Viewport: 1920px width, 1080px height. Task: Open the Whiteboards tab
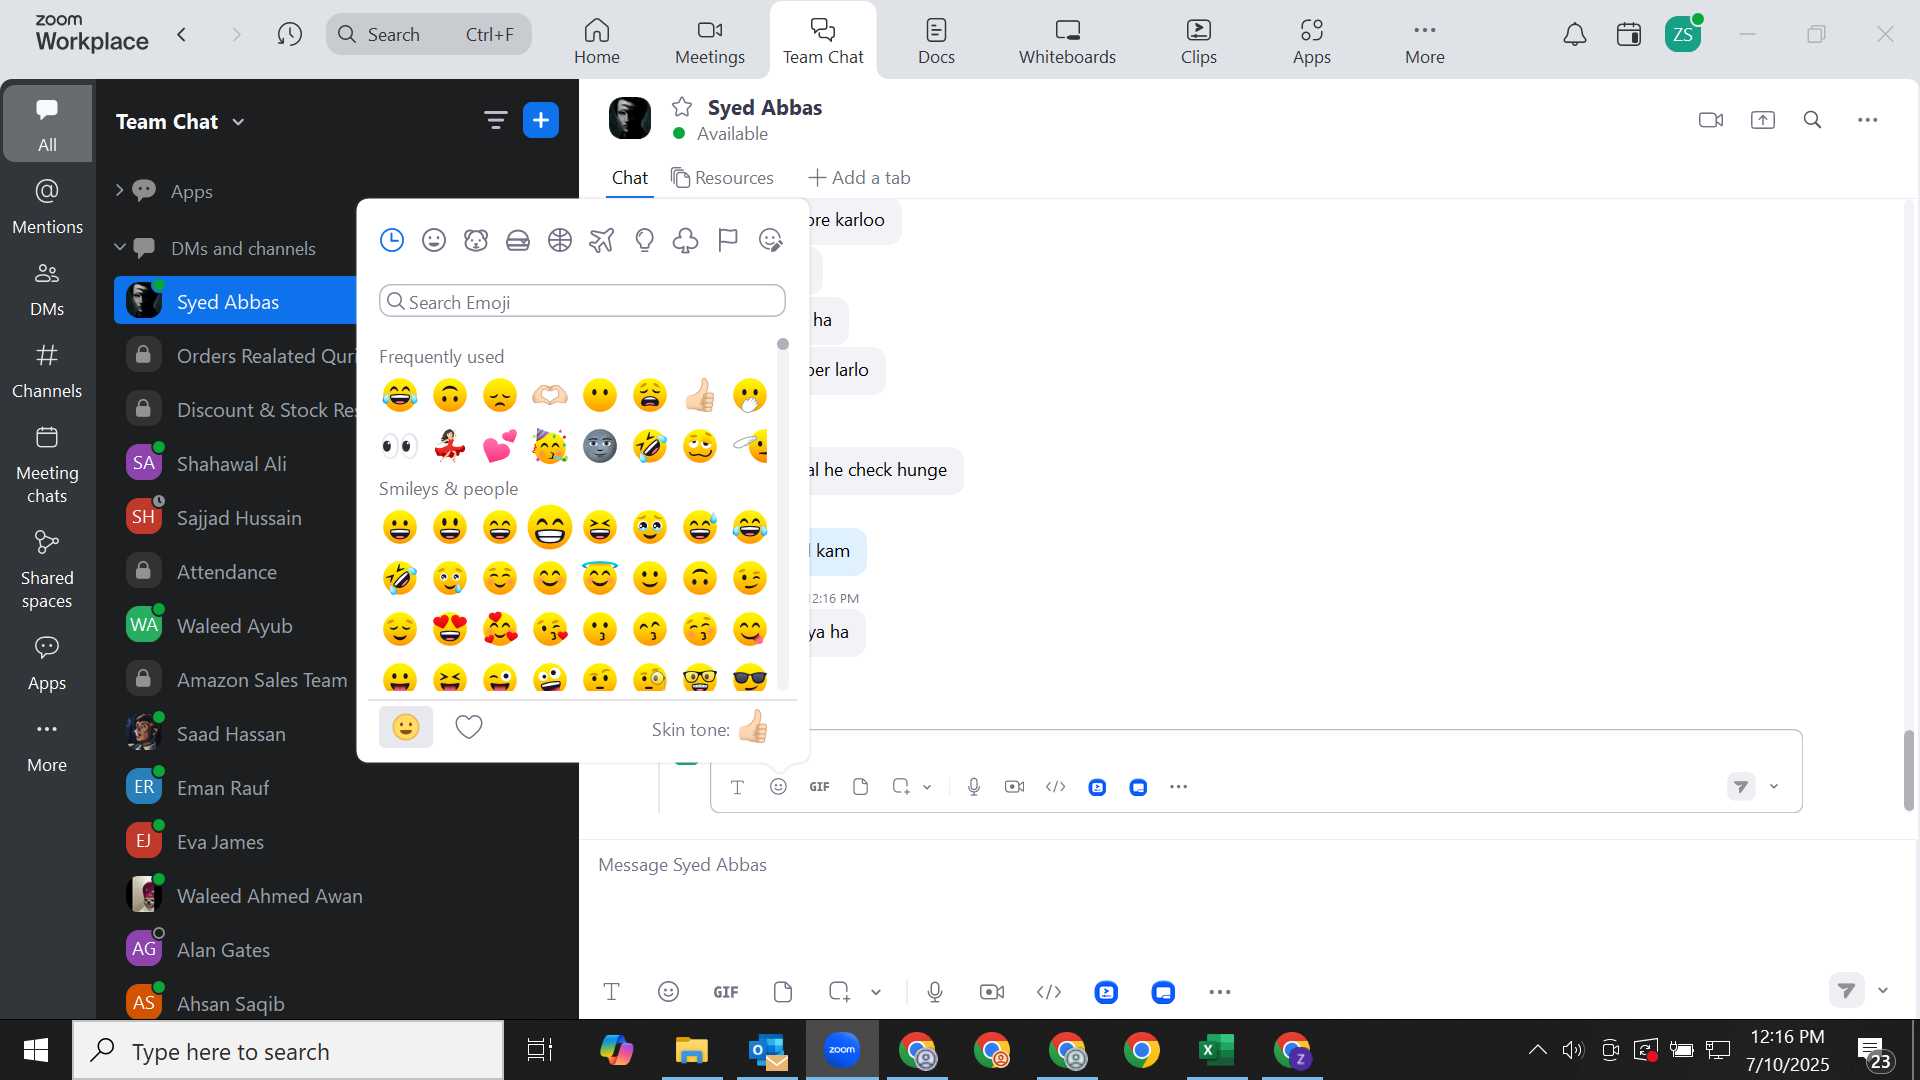(x=1067, y=41)
